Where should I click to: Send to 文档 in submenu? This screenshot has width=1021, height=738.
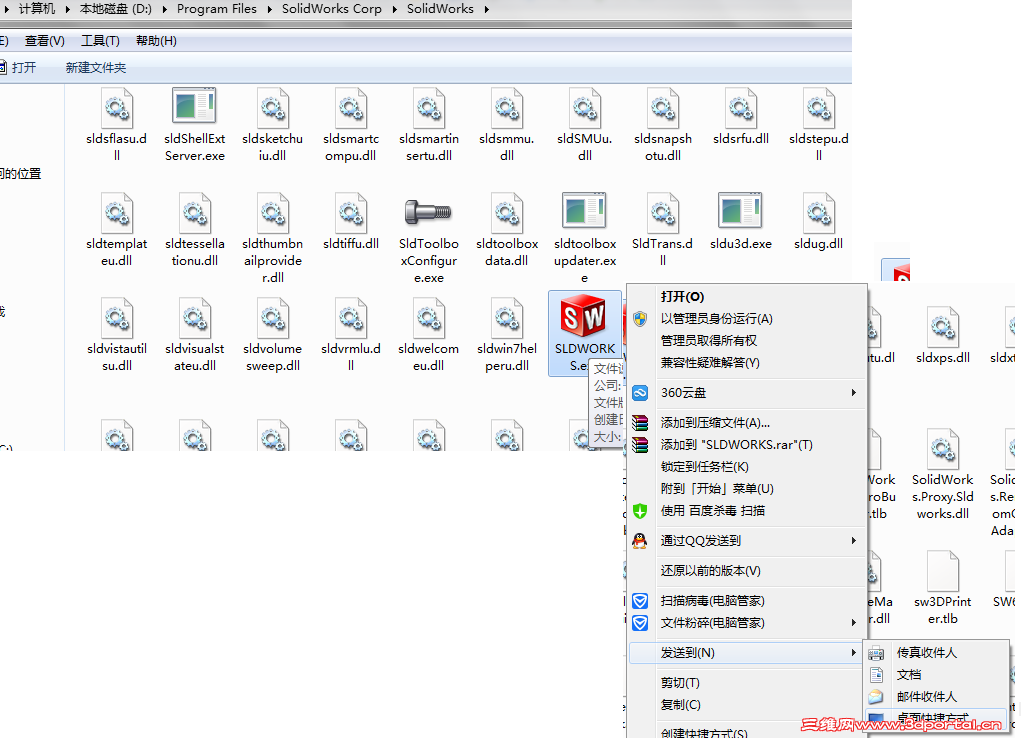(936, 675)
